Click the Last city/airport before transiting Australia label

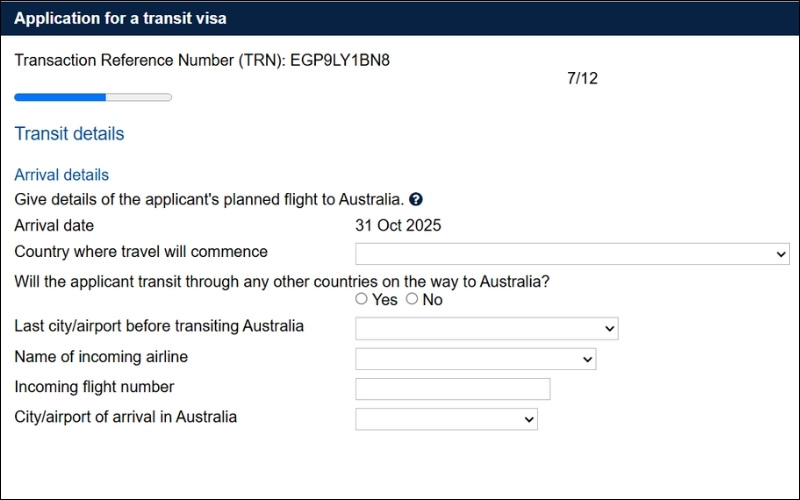pyautogui.click(x=159, y=327)
